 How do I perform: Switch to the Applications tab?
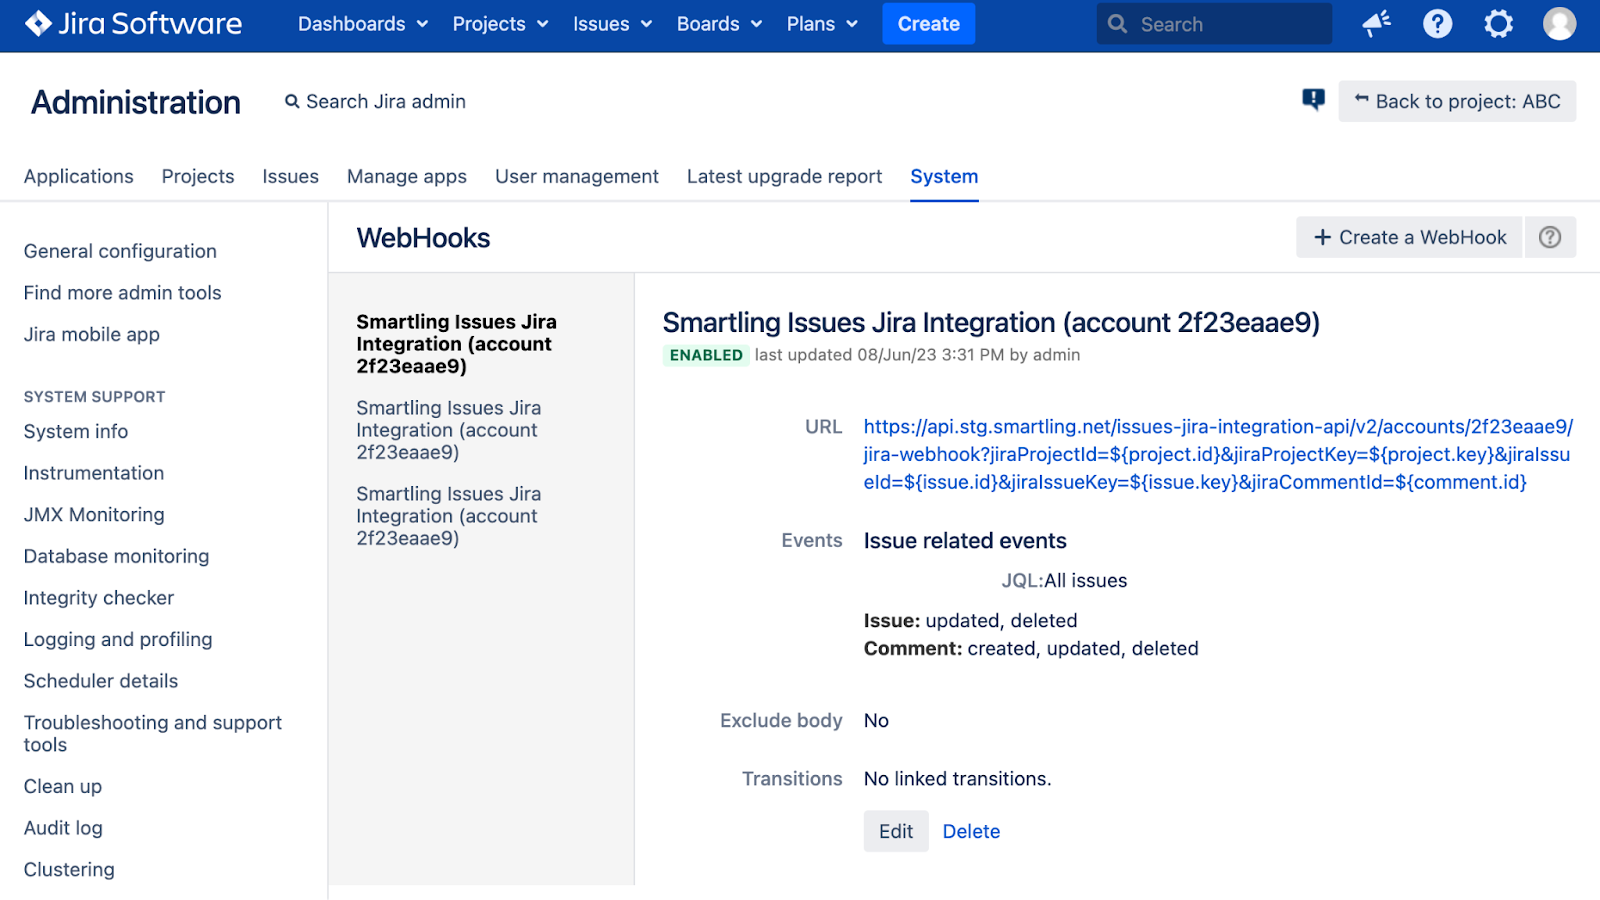78,176
